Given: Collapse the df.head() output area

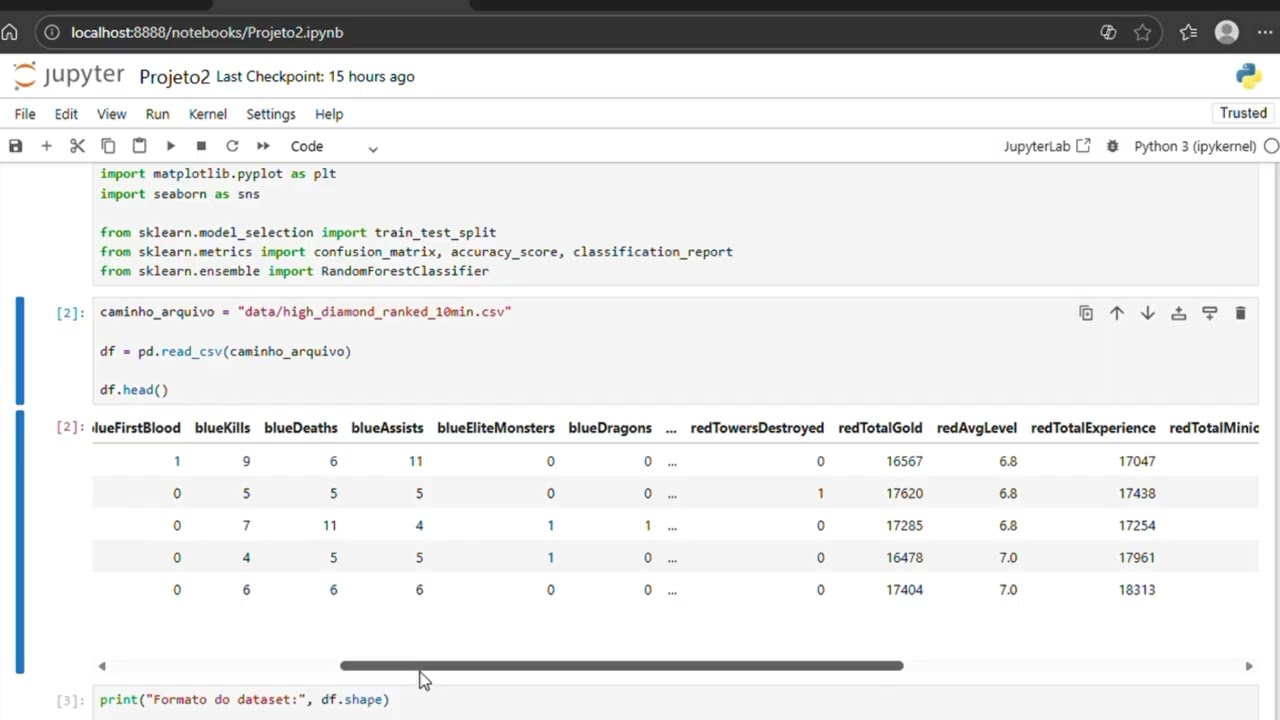Looking at the screenshot, I should (20, 542).
